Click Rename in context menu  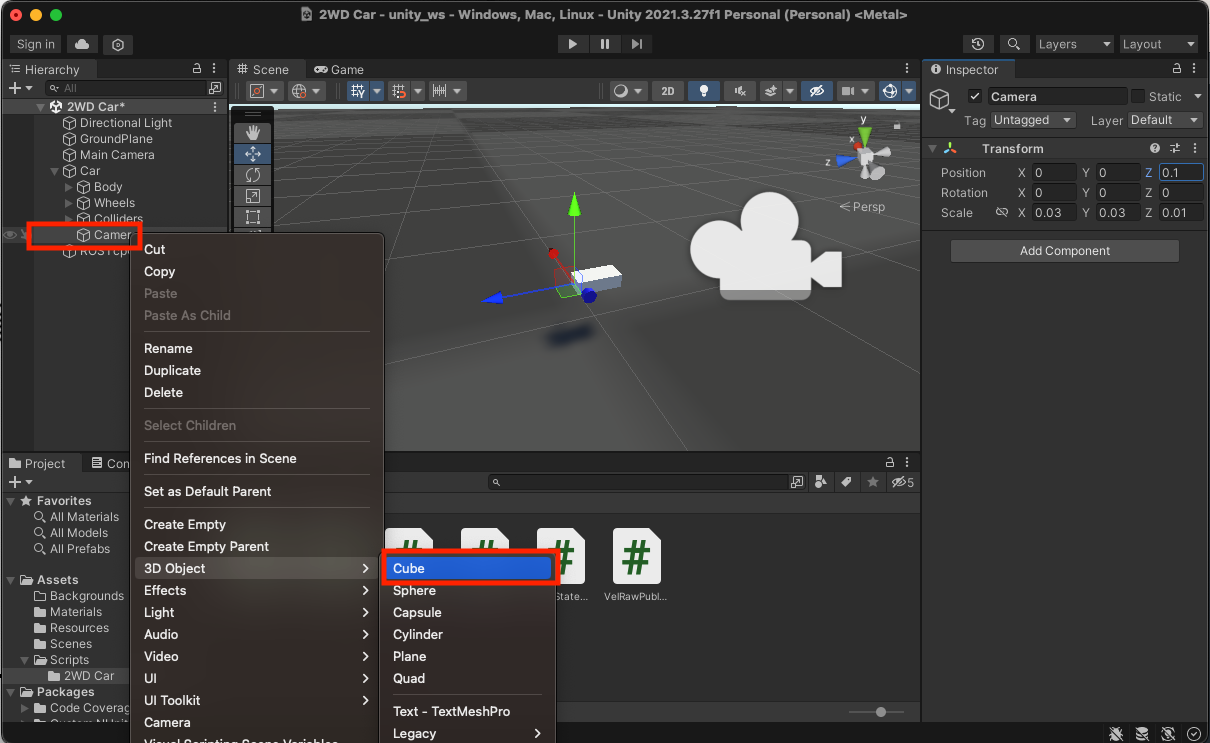click(168, 348)
